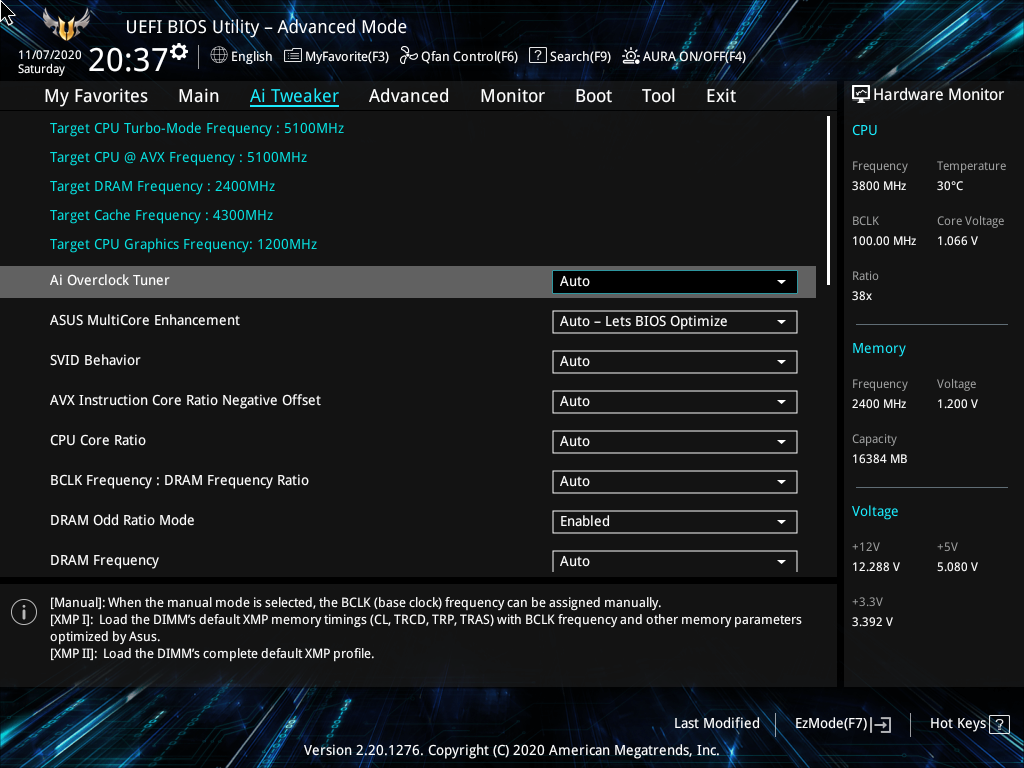The width and height of the screenshot is (1024, 768).
Task: Click Target Cache Frequency : 4300MHz
Action: coord(161,215)
